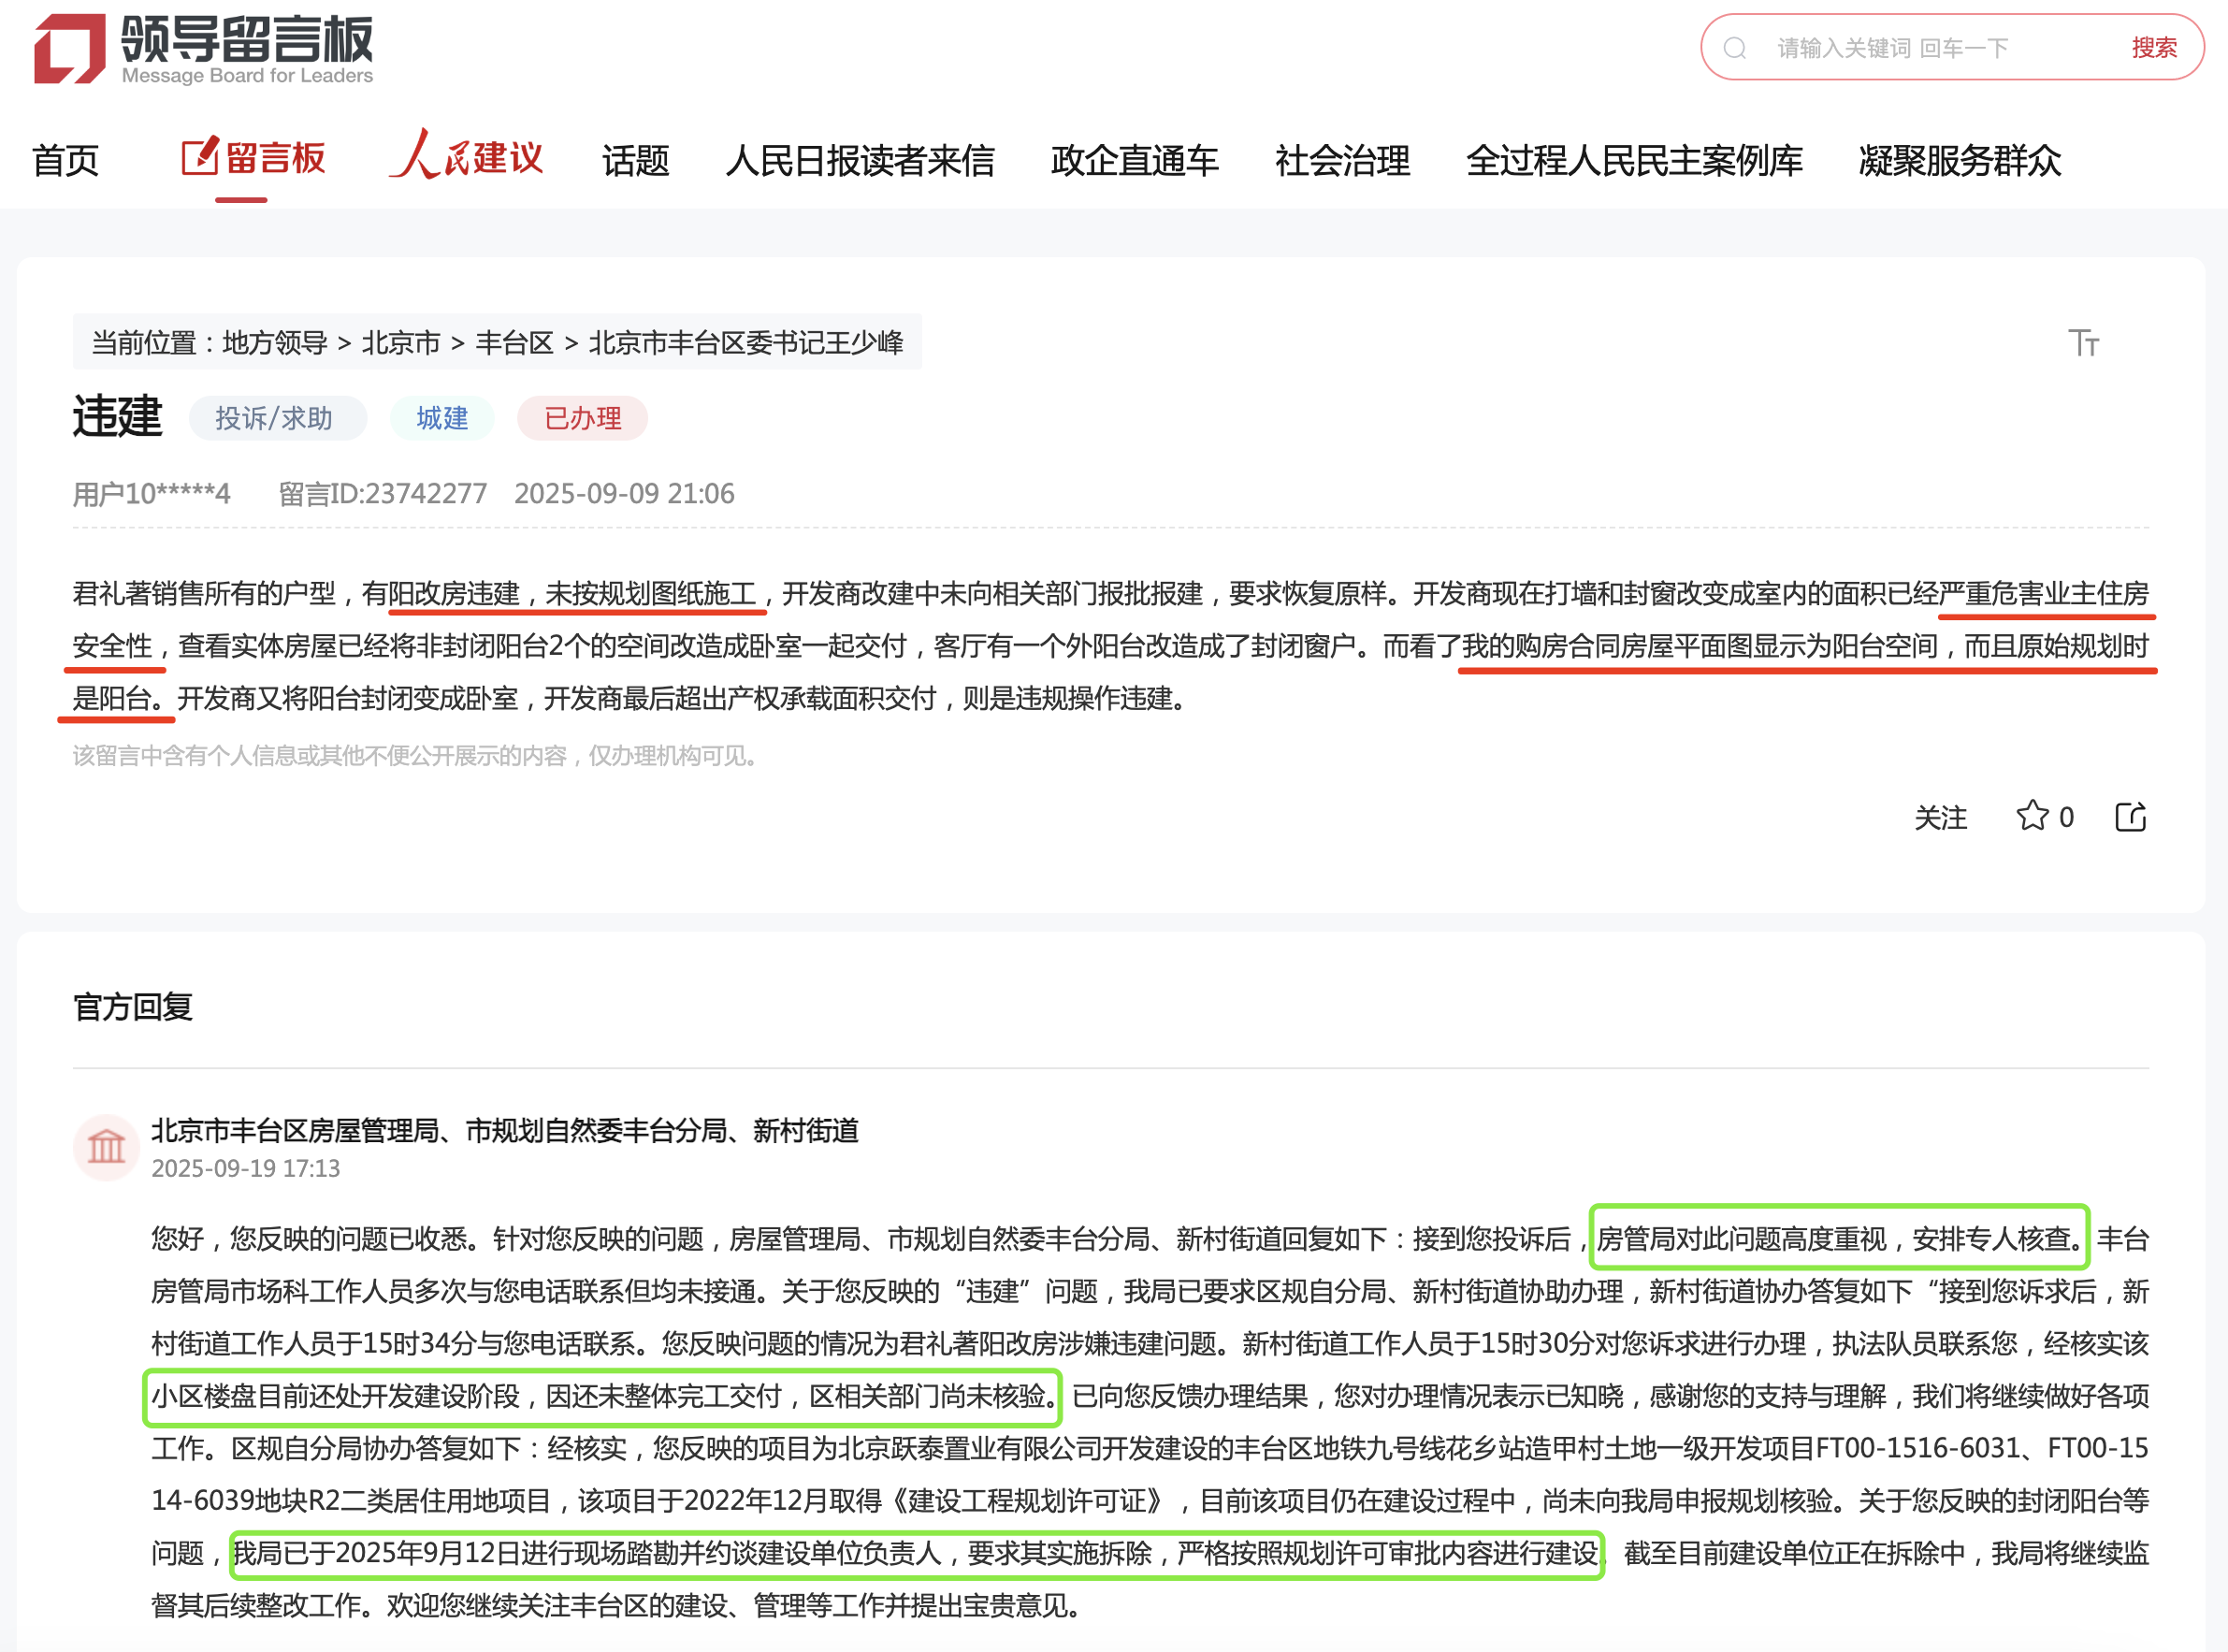Click the search magnifier icon

(x=1735, y=48)
